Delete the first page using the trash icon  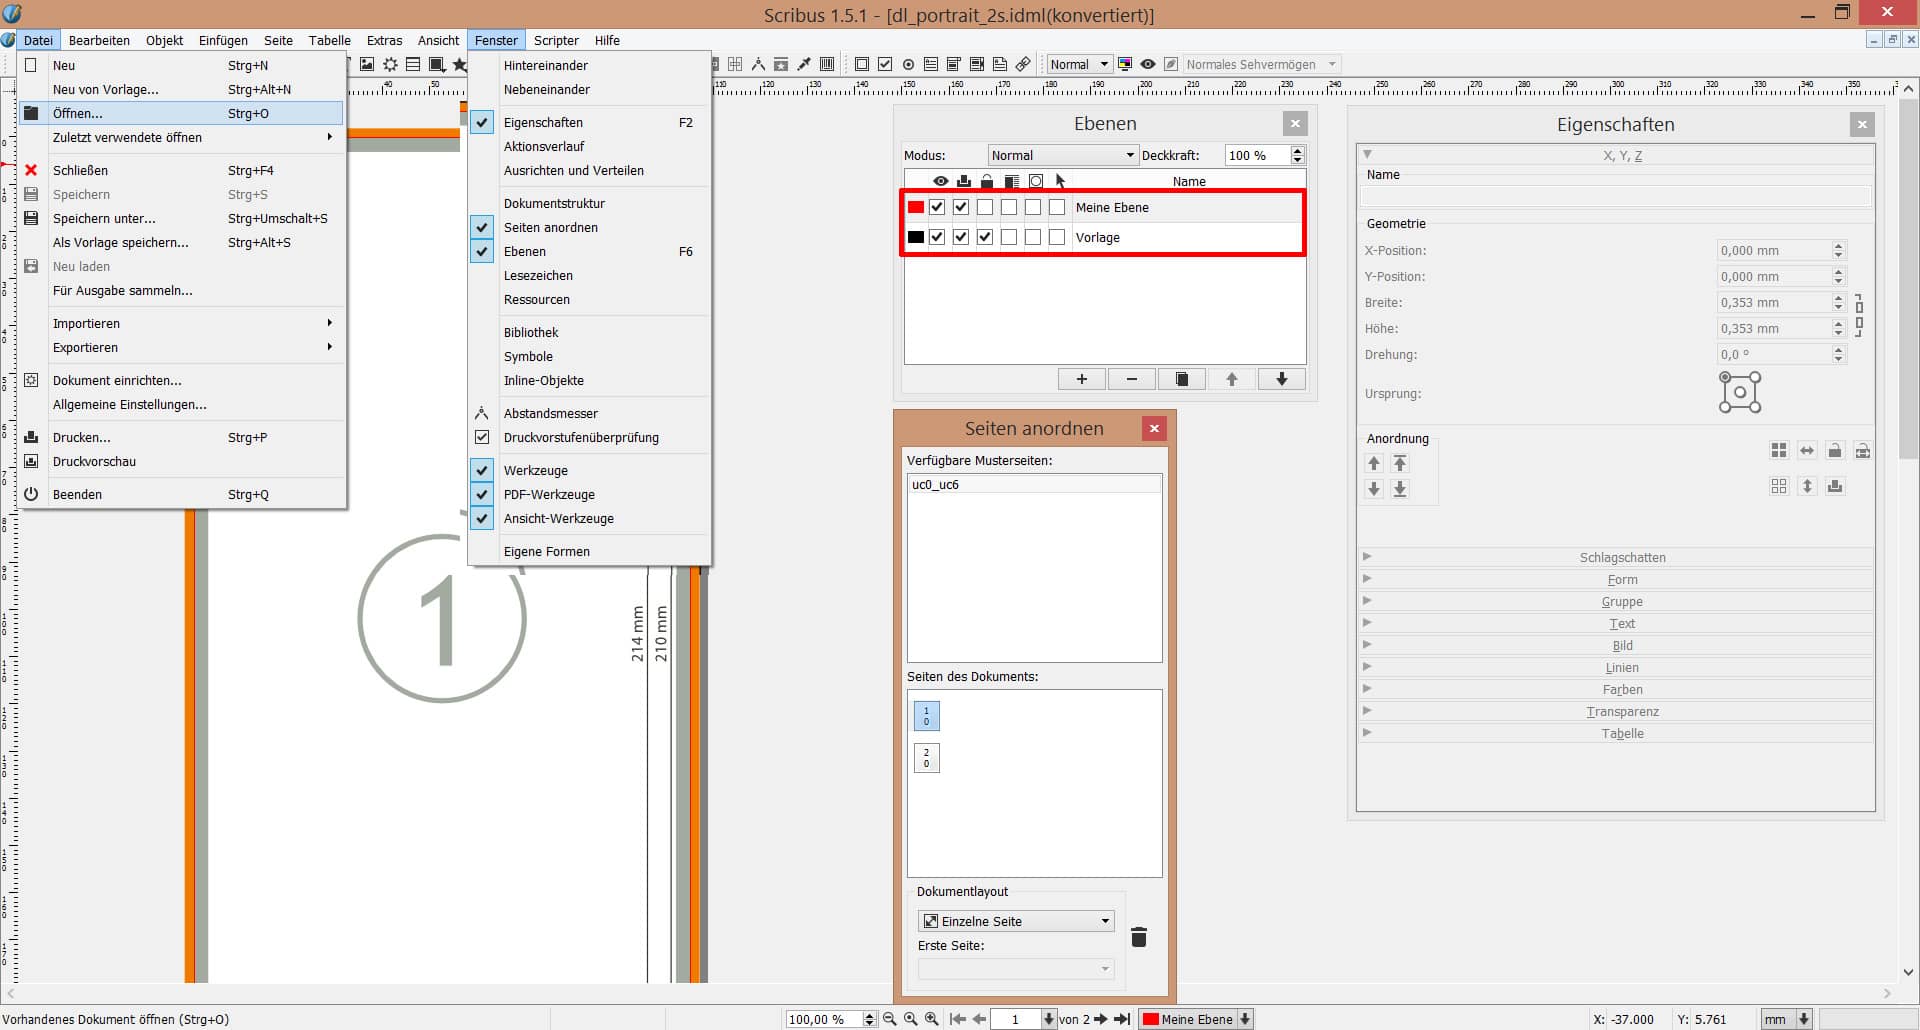(1138, 937)
